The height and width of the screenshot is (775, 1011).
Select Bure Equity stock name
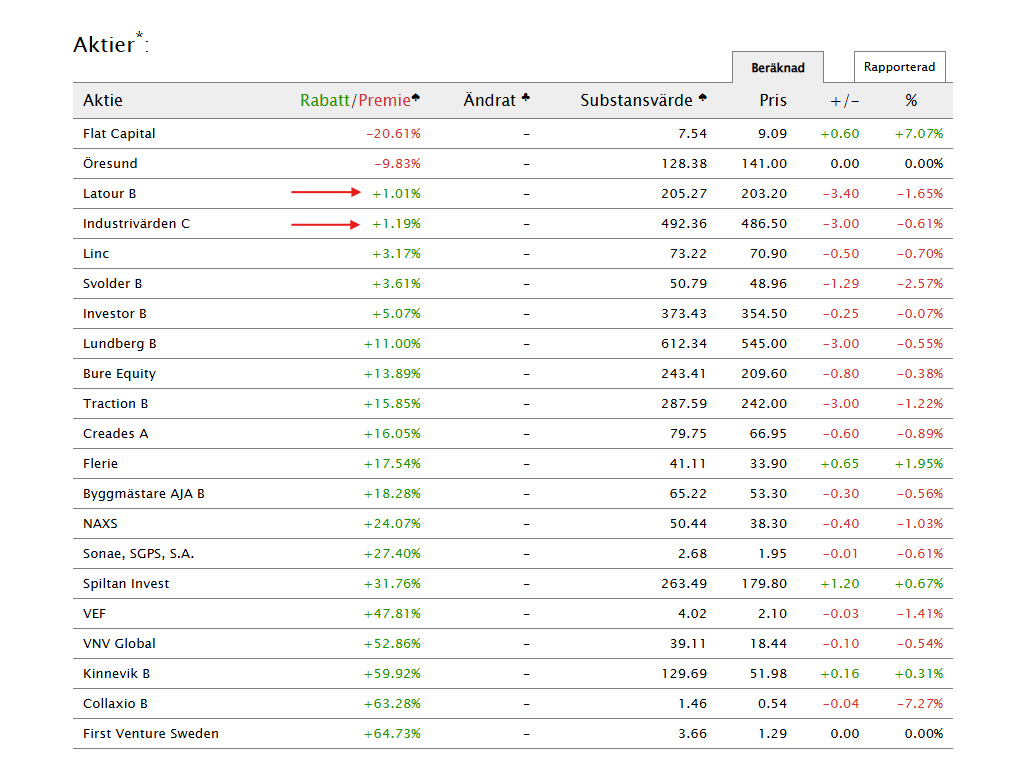[119, 374]
